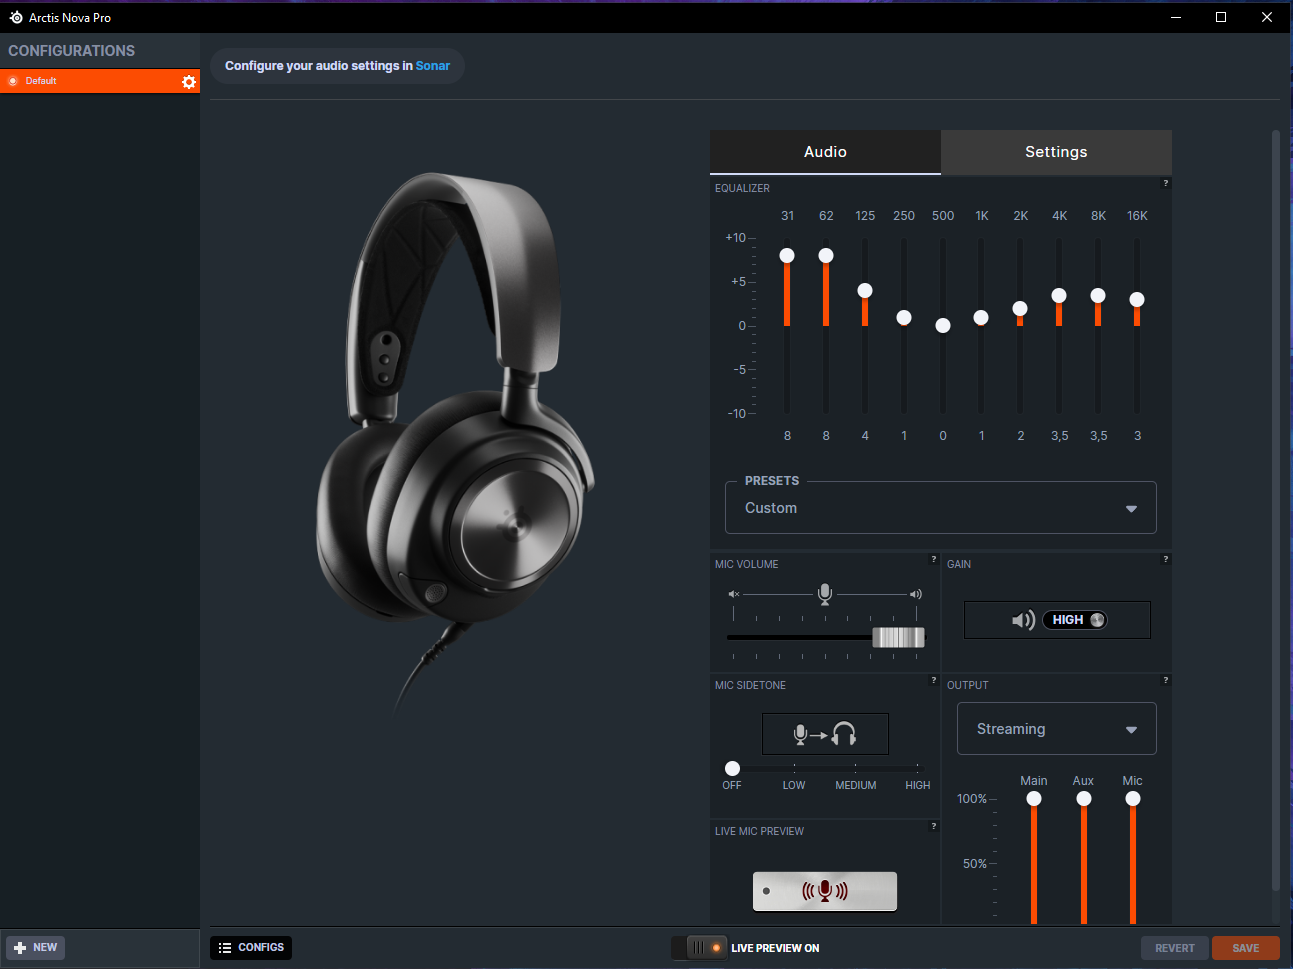Click the mic sidetone microphone-to-headphones icon

[x=825, y=734]
